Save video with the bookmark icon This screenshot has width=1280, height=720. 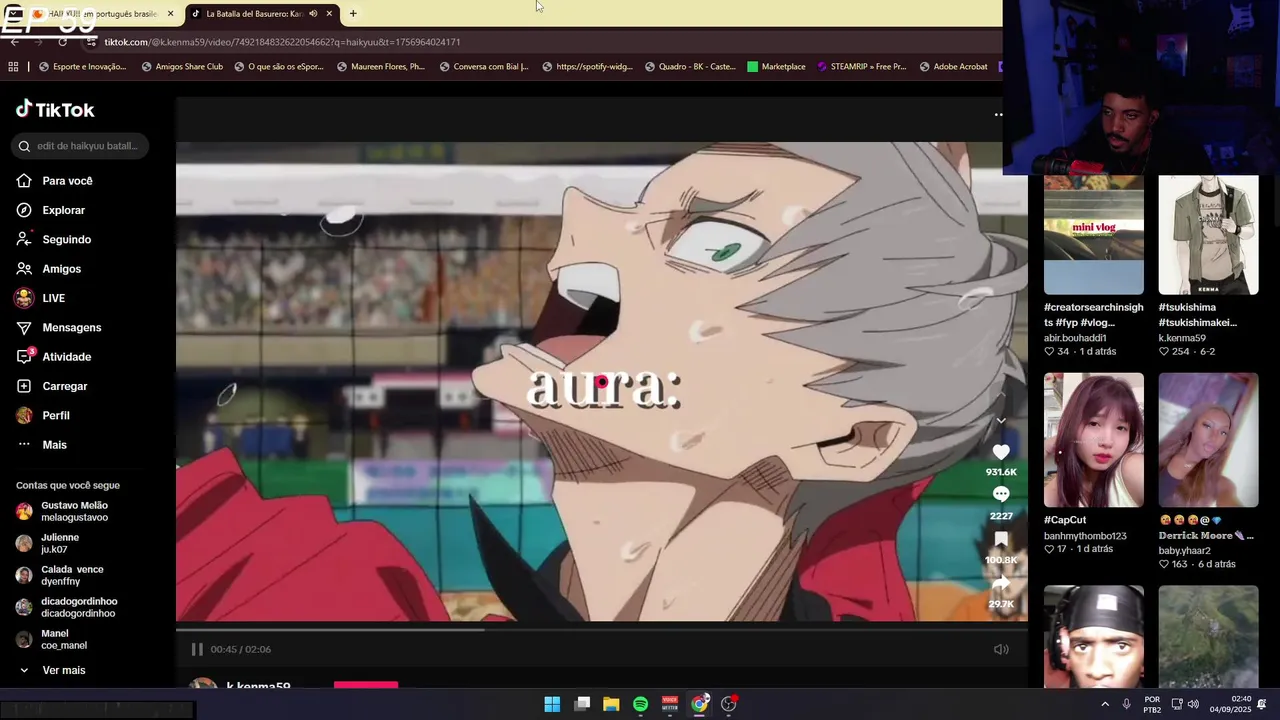click(1001, 540)
